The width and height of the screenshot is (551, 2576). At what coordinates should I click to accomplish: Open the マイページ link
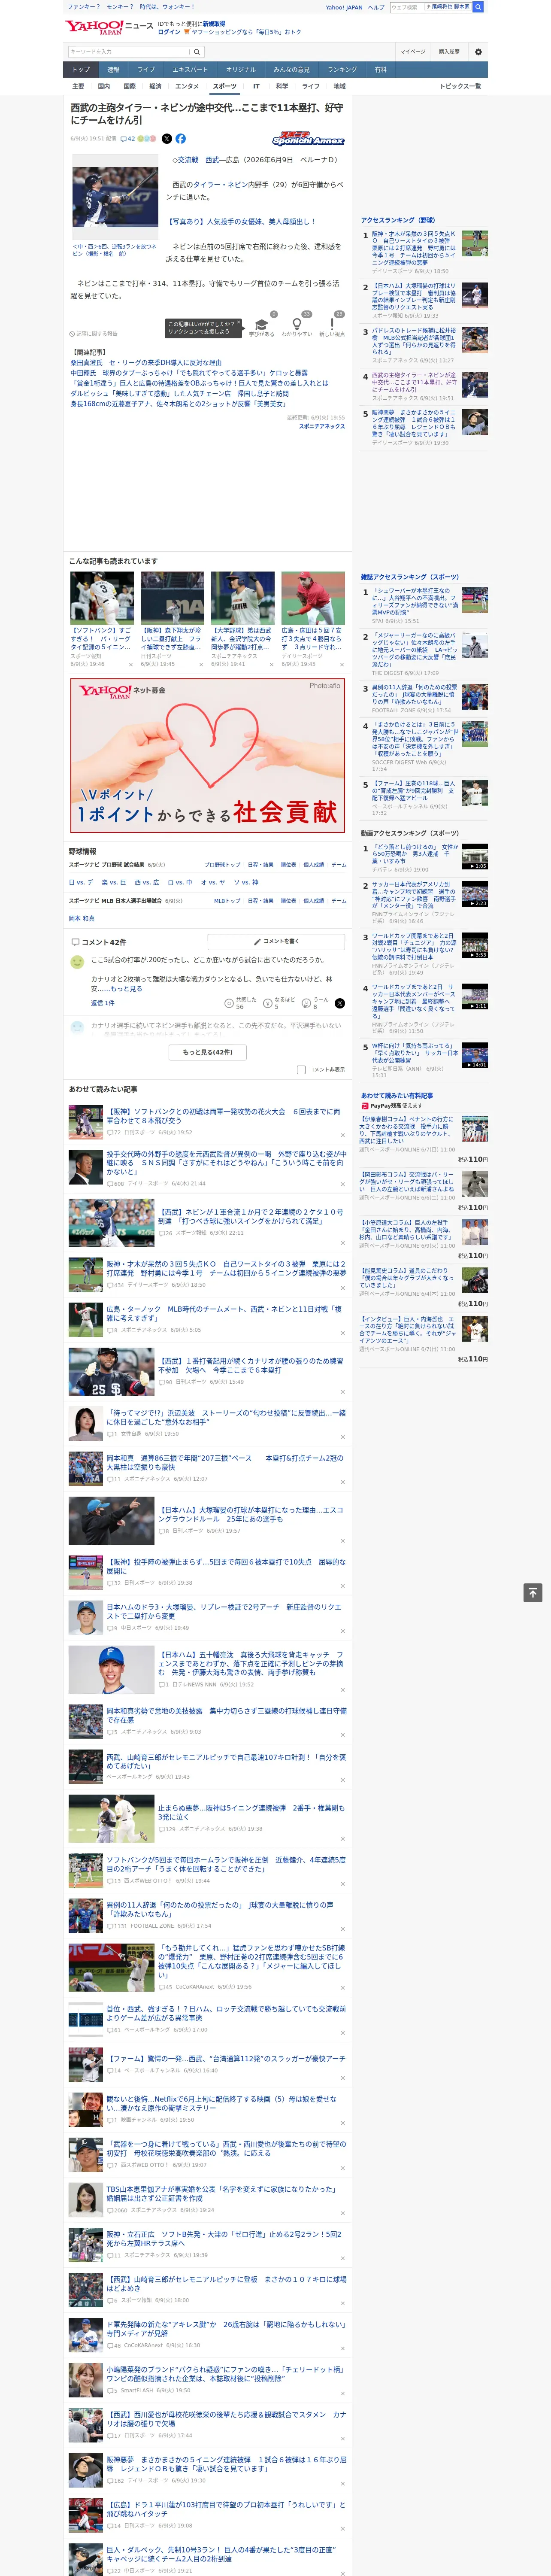pos(413,52)
